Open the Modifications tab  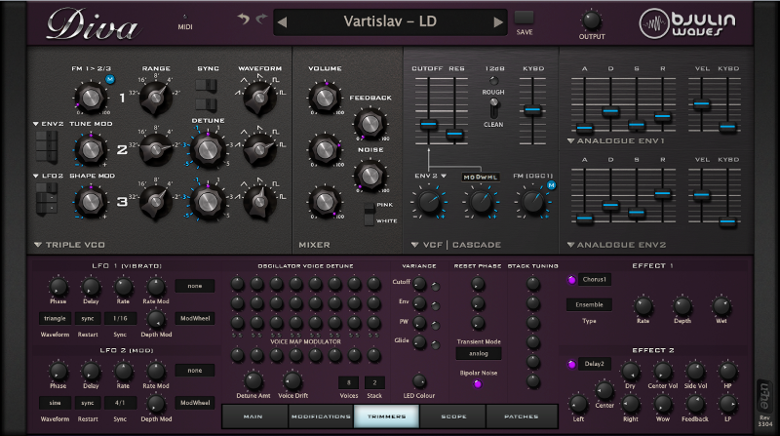pos(320,416)
